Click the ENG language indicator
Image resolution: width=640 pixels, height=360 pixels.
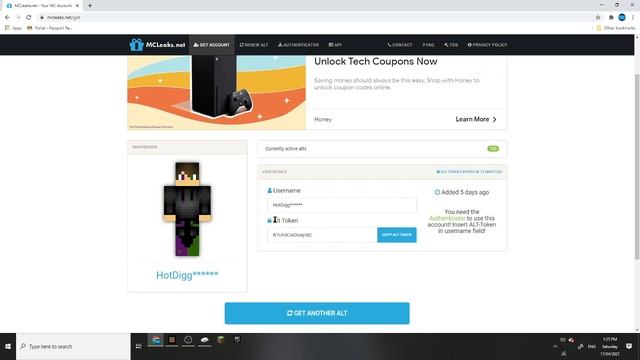coord(591,346)
